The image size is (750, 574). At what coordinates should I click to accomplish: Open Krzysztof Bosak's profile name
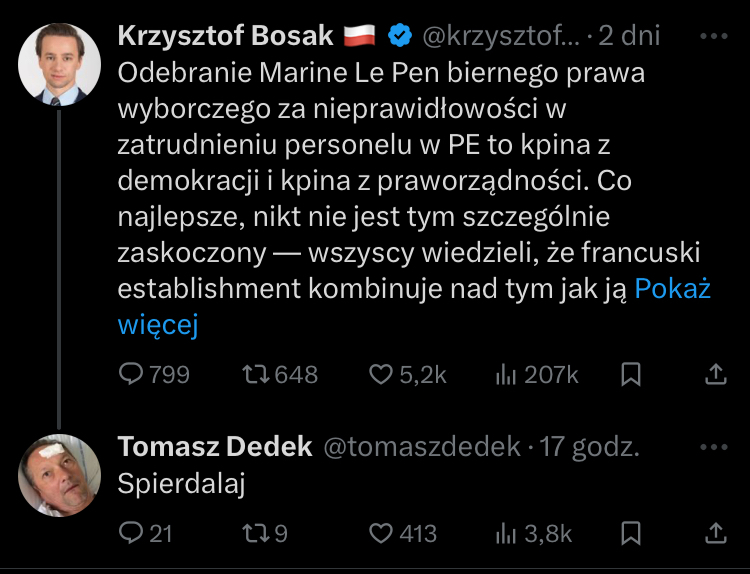pos(225,36)
